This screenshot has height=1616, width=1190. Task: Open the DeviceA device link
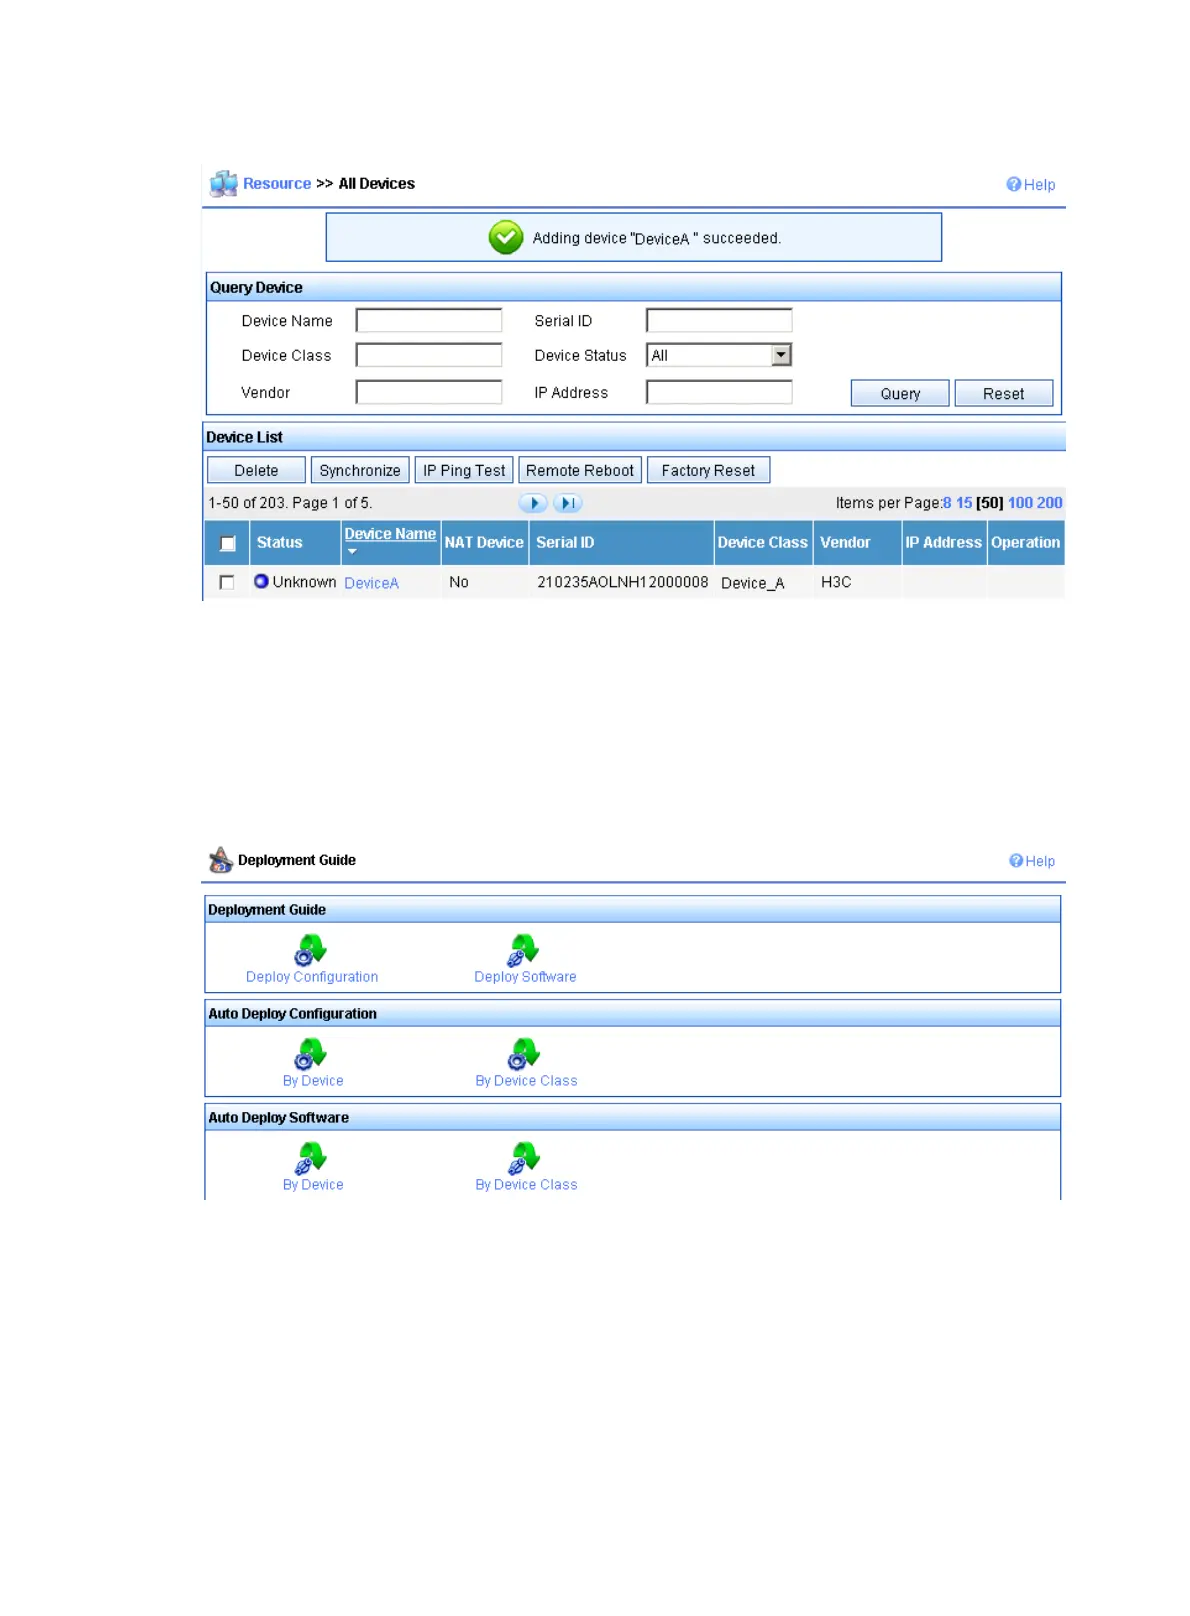[371, 583]
